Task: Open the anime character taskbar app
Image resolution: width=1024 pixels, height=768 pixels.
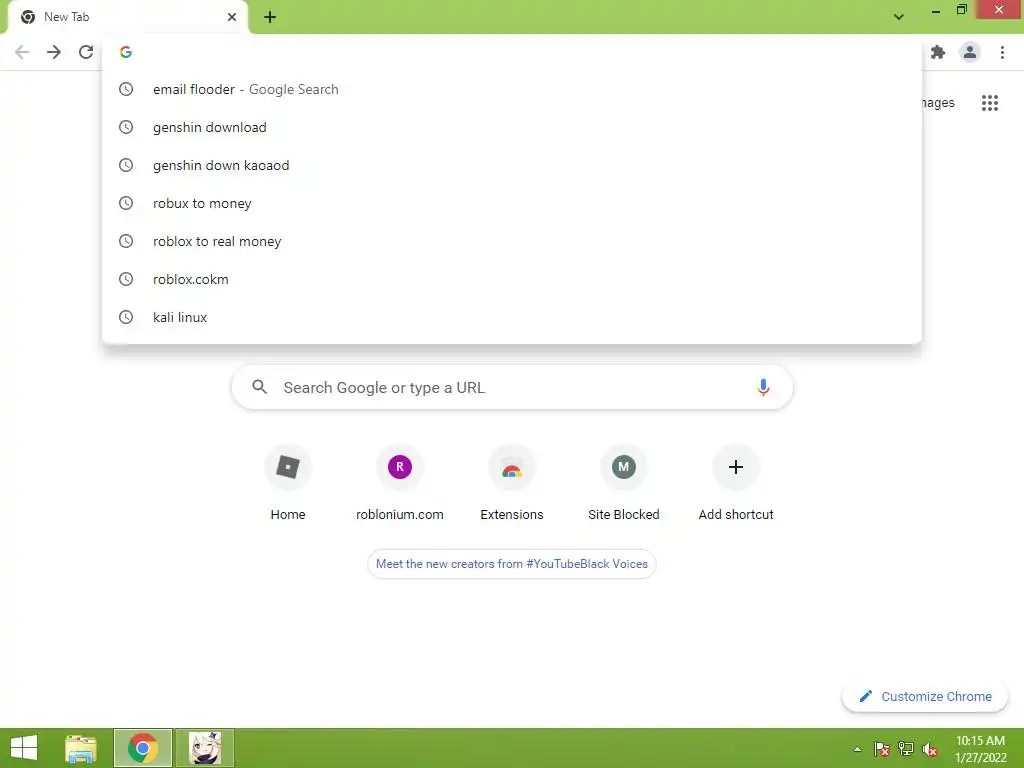Action: (205, 748)
